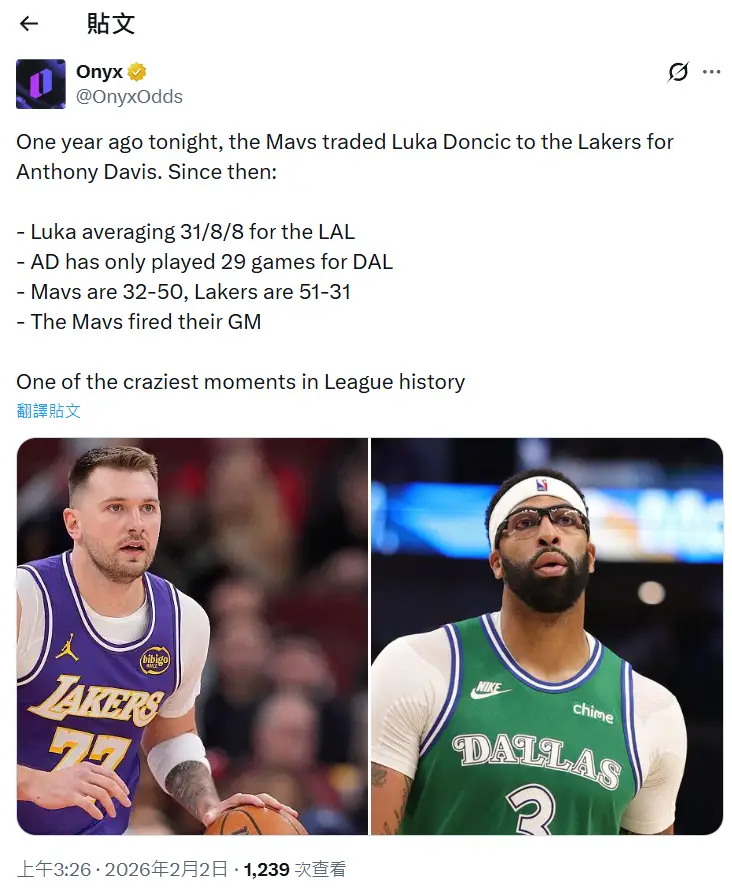Click the gold verified badge

pyautogui.click(x=137, y=72)
